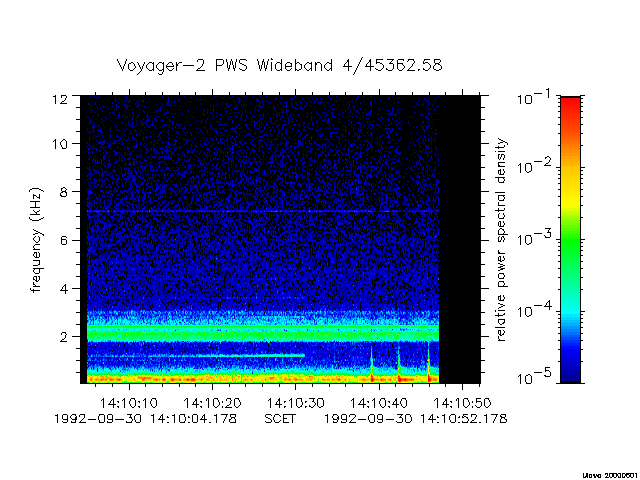The height and width of the screenshot is (480, 640).
Task: Click the '14:10:30' time tick label
Action: click(x=296, y=403)
